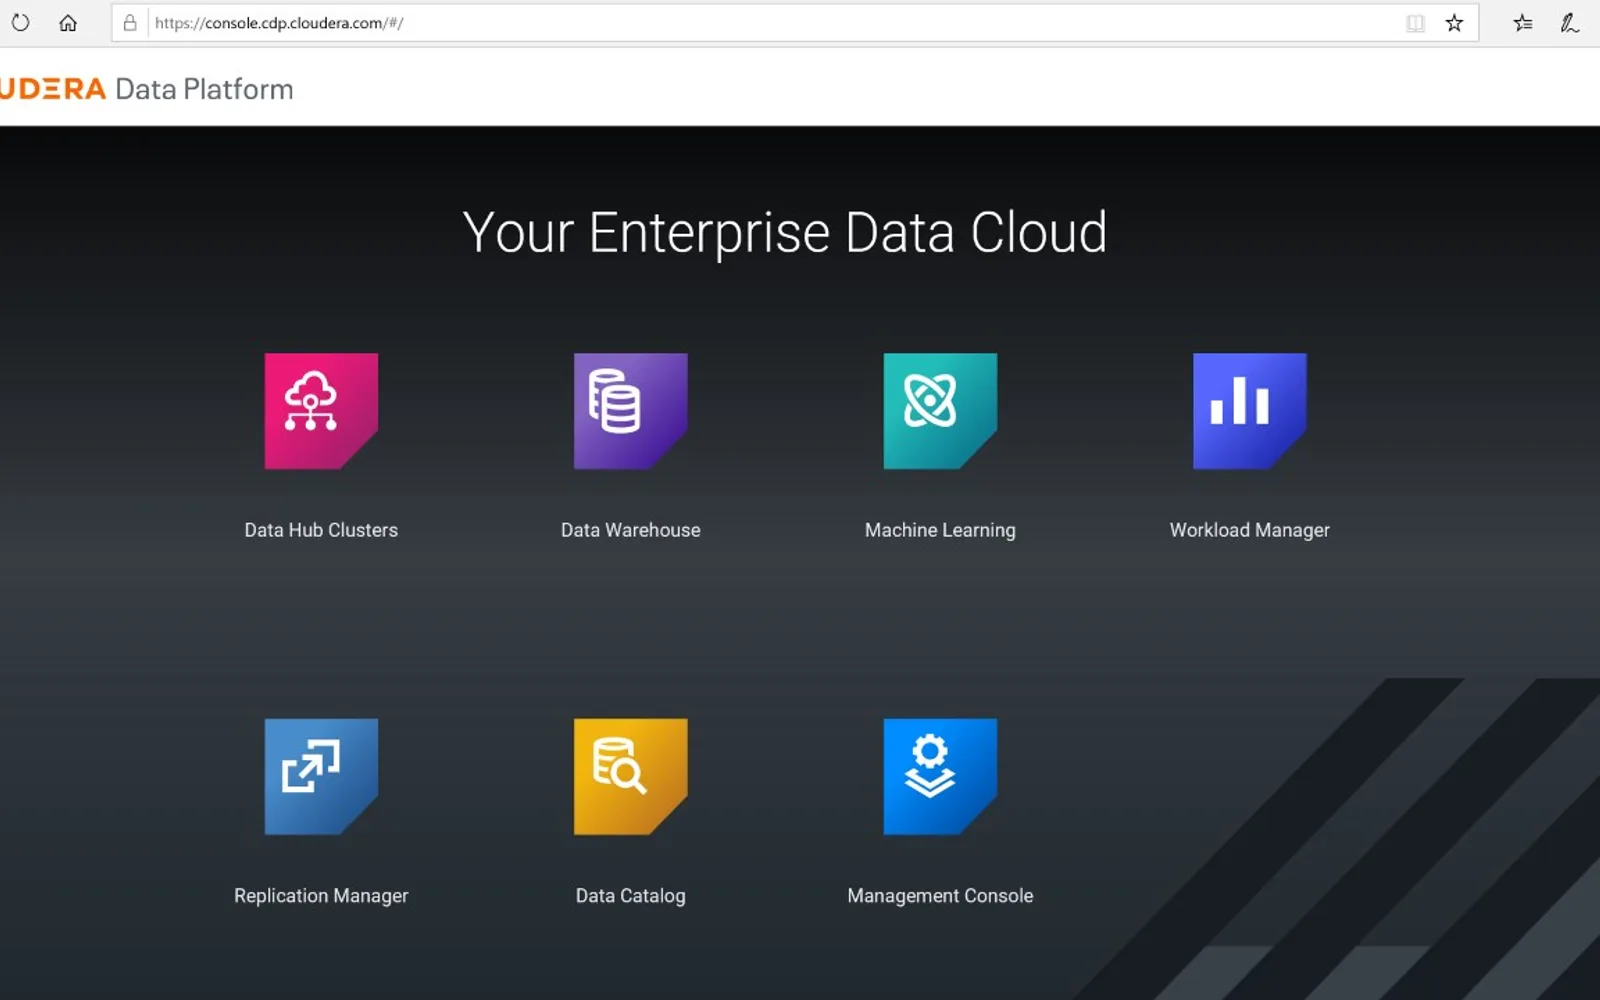Click the Data Hub Clusters label
1600x1000 pixels.
coord(321,530)
